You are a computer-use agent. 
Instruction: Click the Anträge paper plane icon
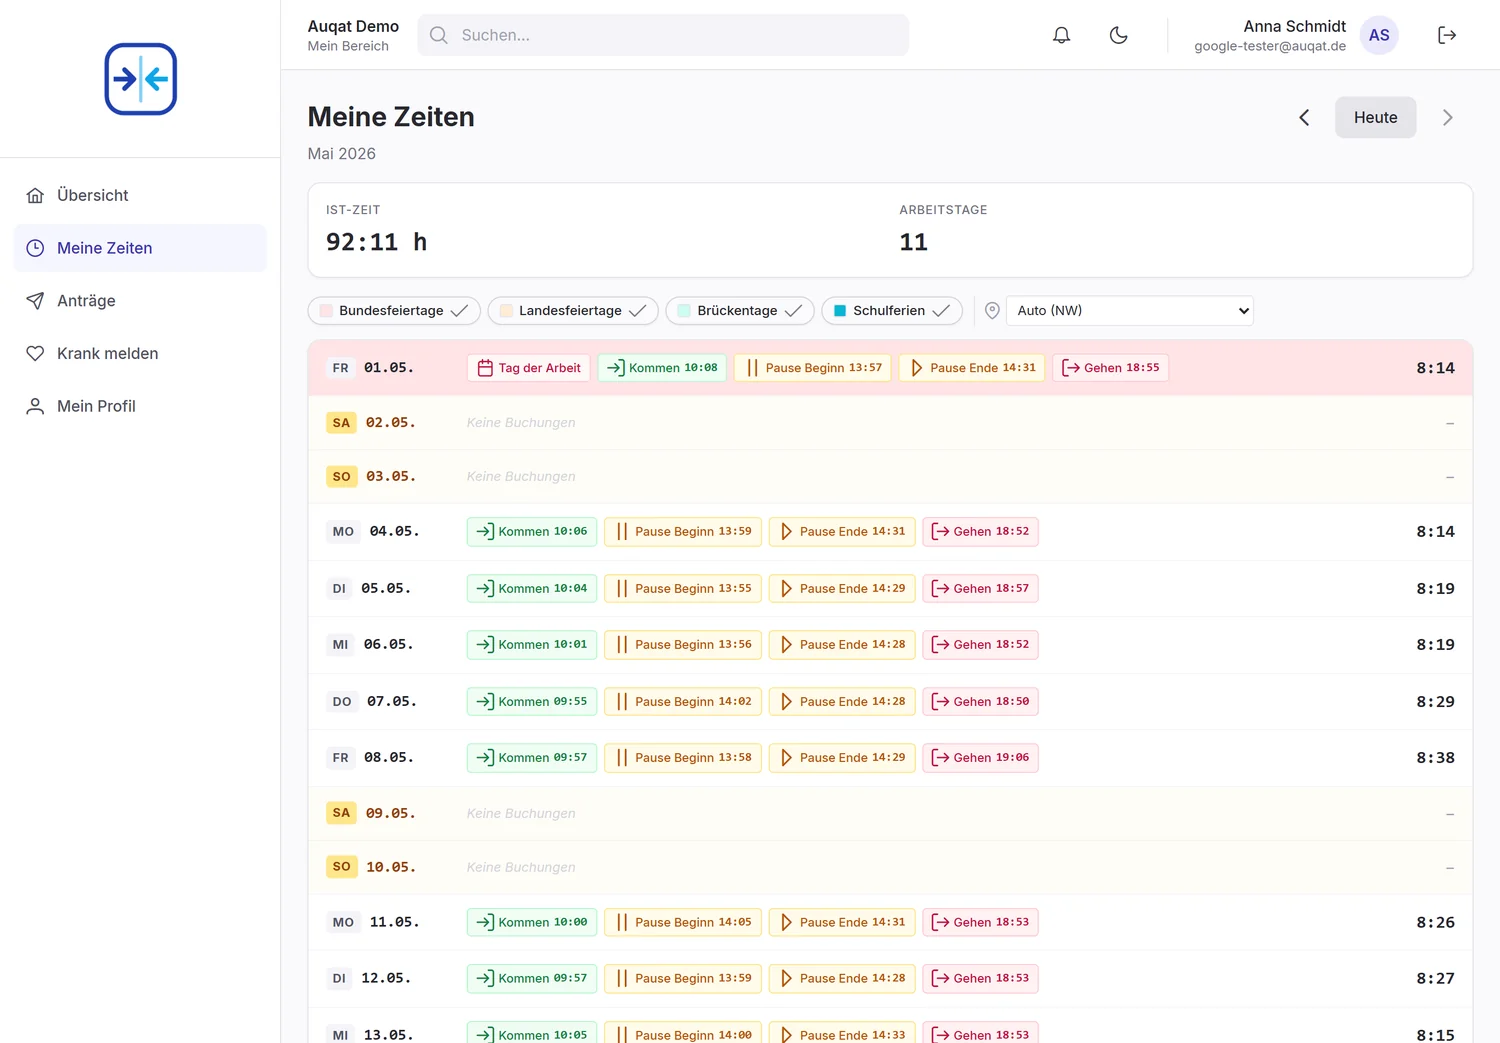pos(35,301)
